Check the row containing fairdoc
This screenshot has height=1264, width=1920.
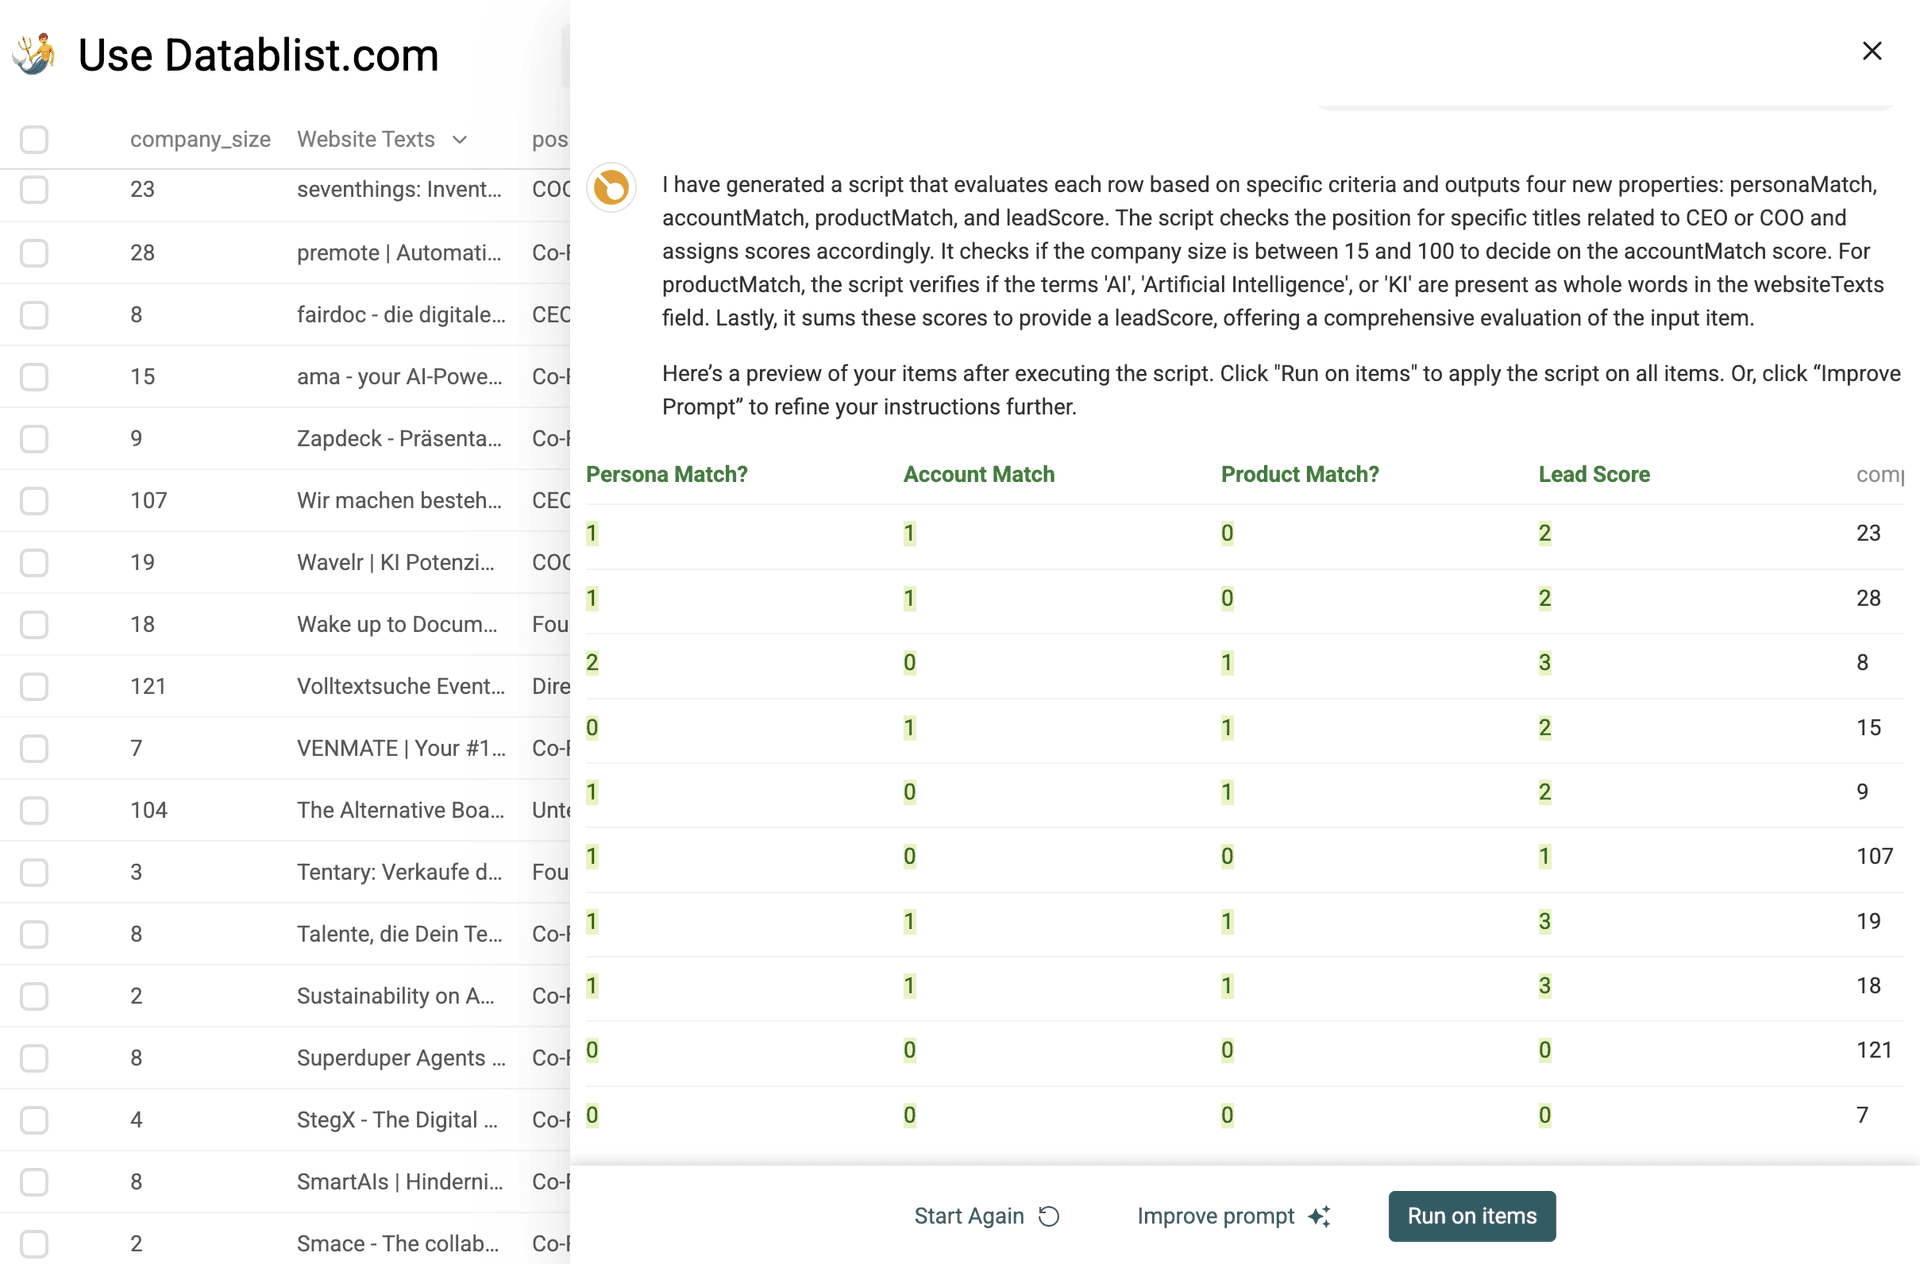click(x=34, y=314)
